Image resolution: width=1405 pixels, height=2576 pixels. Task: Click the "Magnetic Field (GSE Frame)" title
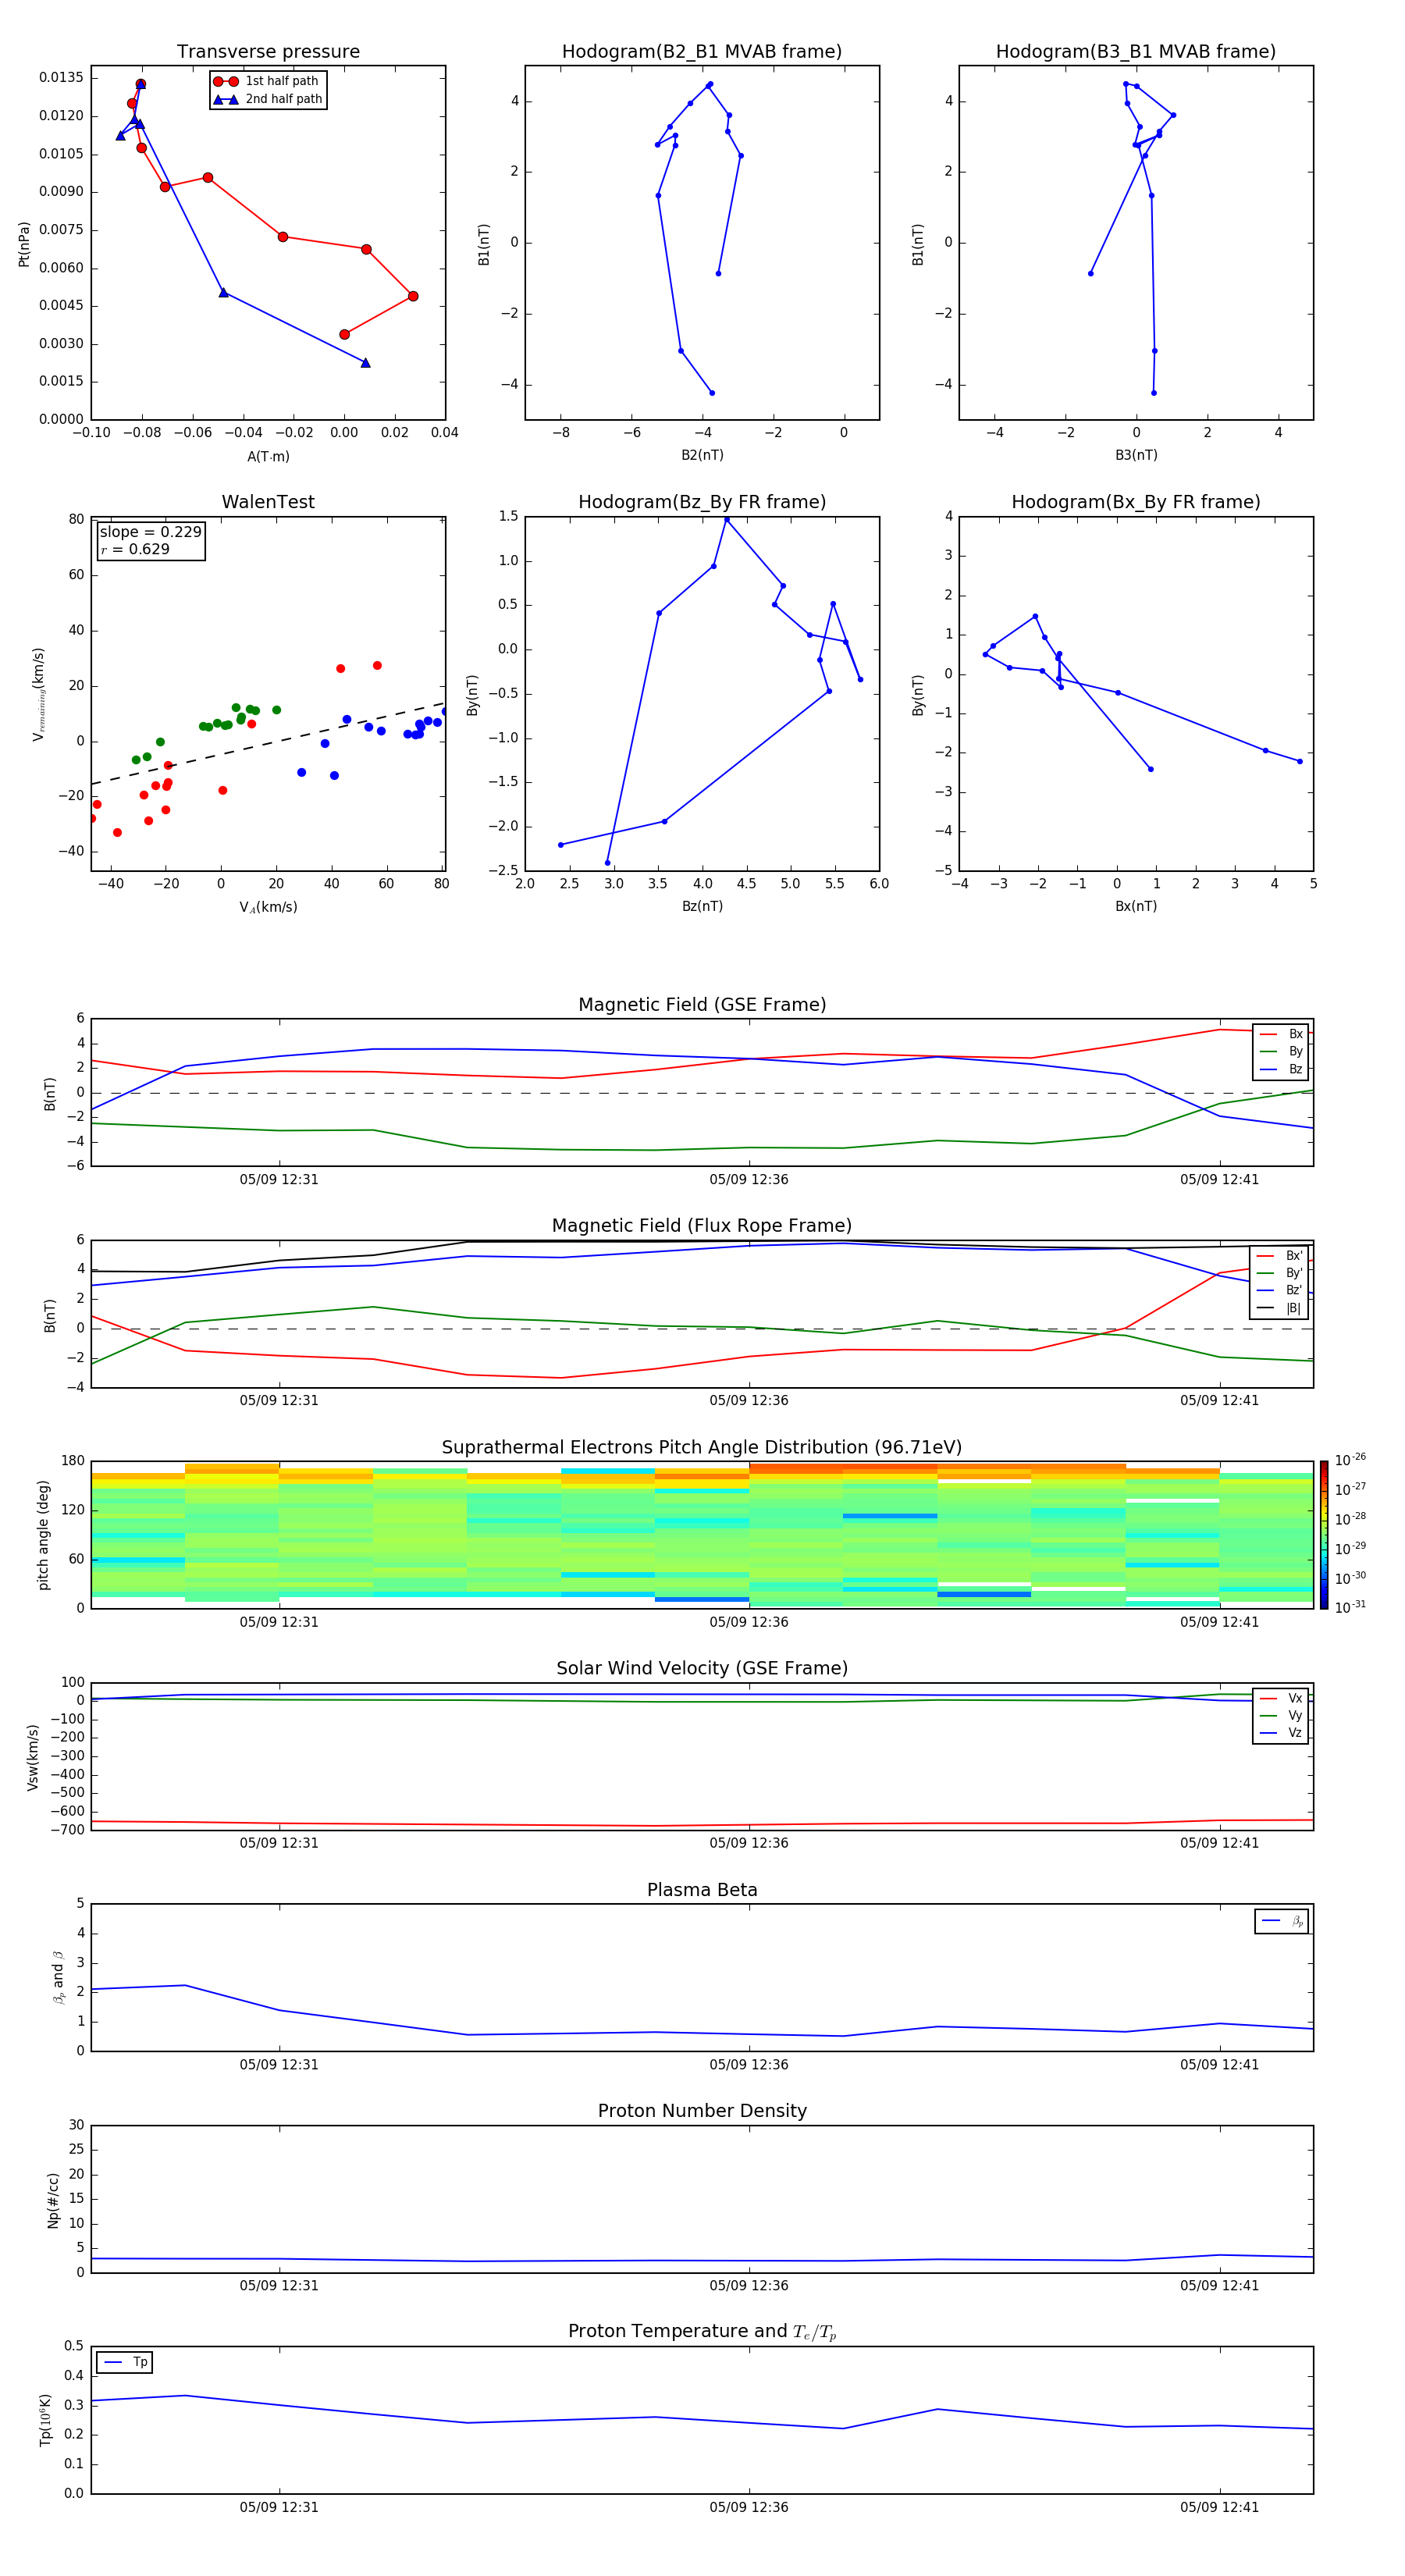pyautogui.click(x=702, y=1005)
